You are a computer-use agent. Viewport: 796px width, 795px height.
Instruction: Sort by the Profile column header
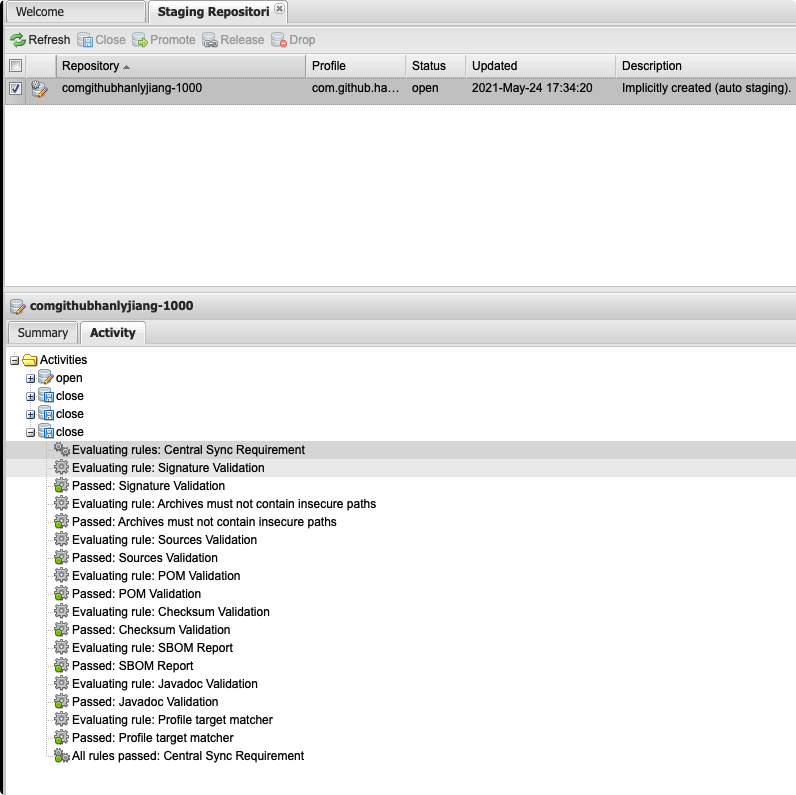coord(355,65)
